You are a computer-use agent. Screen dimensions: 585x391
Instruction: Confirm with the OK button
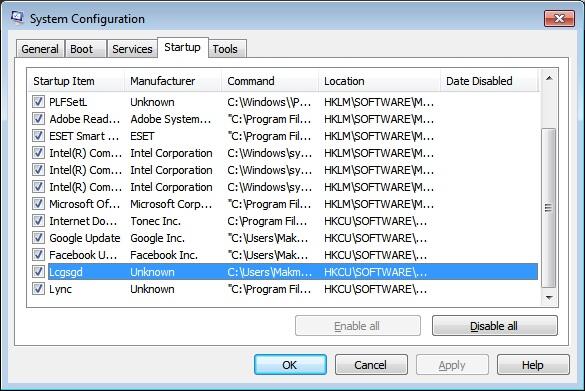pyautogui.click(x=290, y=365)
